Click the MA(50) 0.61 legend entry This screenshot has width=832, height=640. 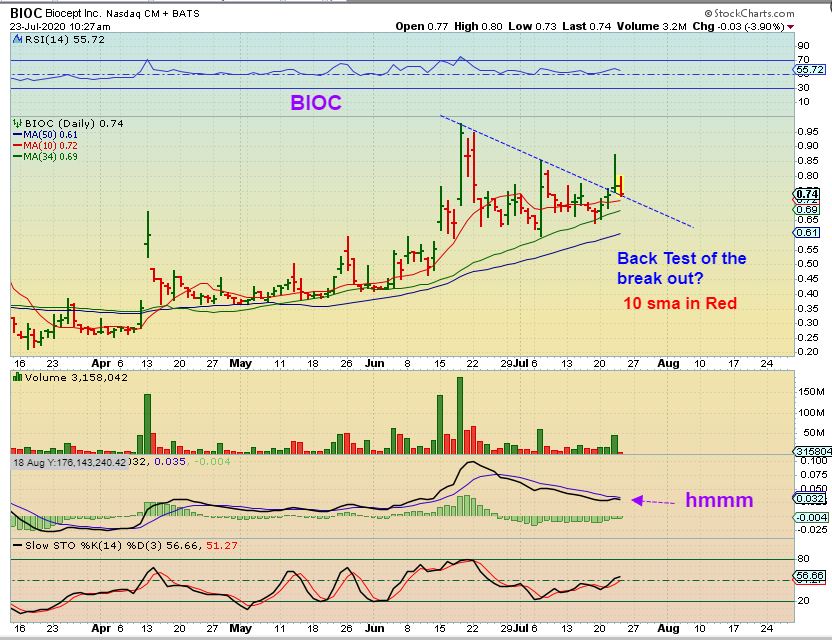(x=45, y=135)
